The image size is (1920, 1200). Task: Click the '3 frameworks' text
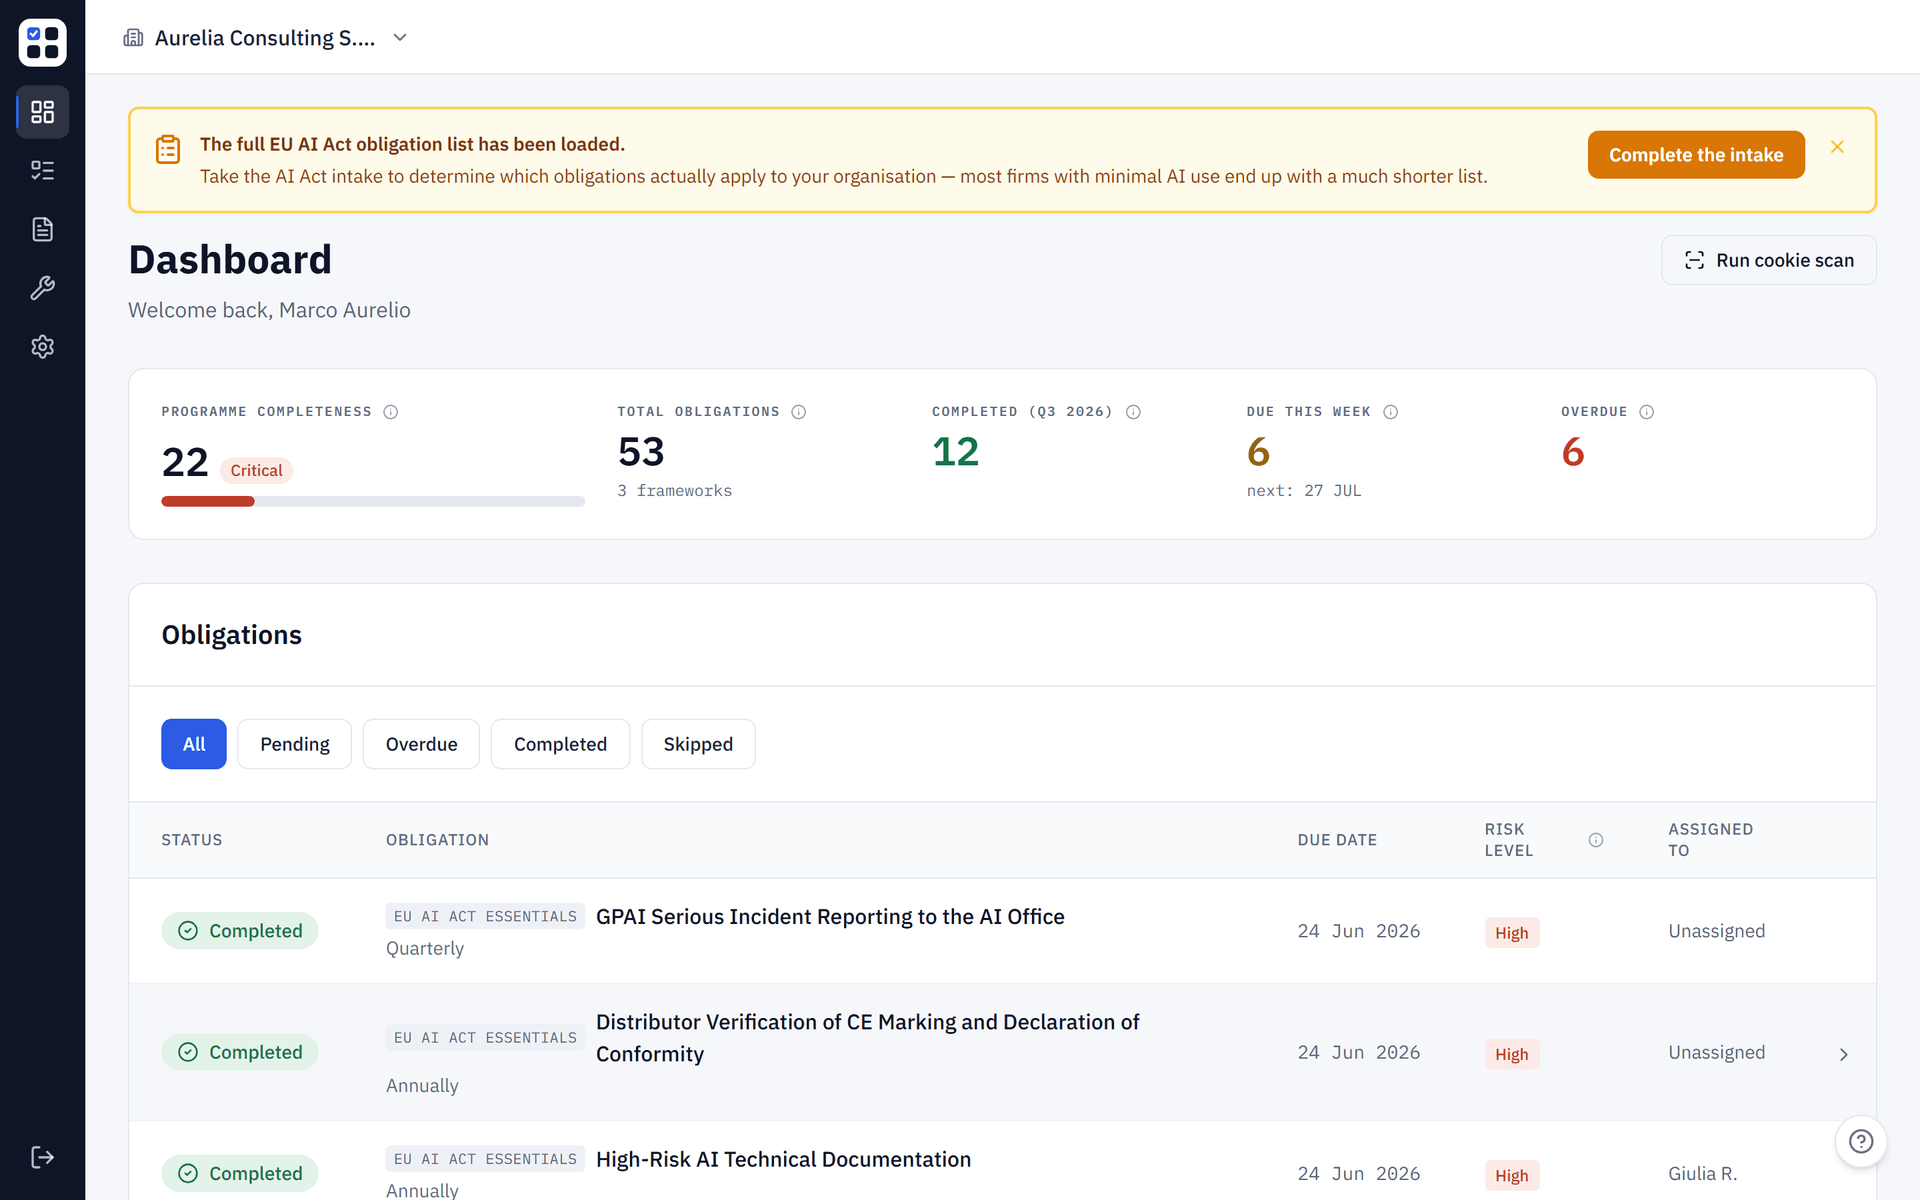click(674, 491)
